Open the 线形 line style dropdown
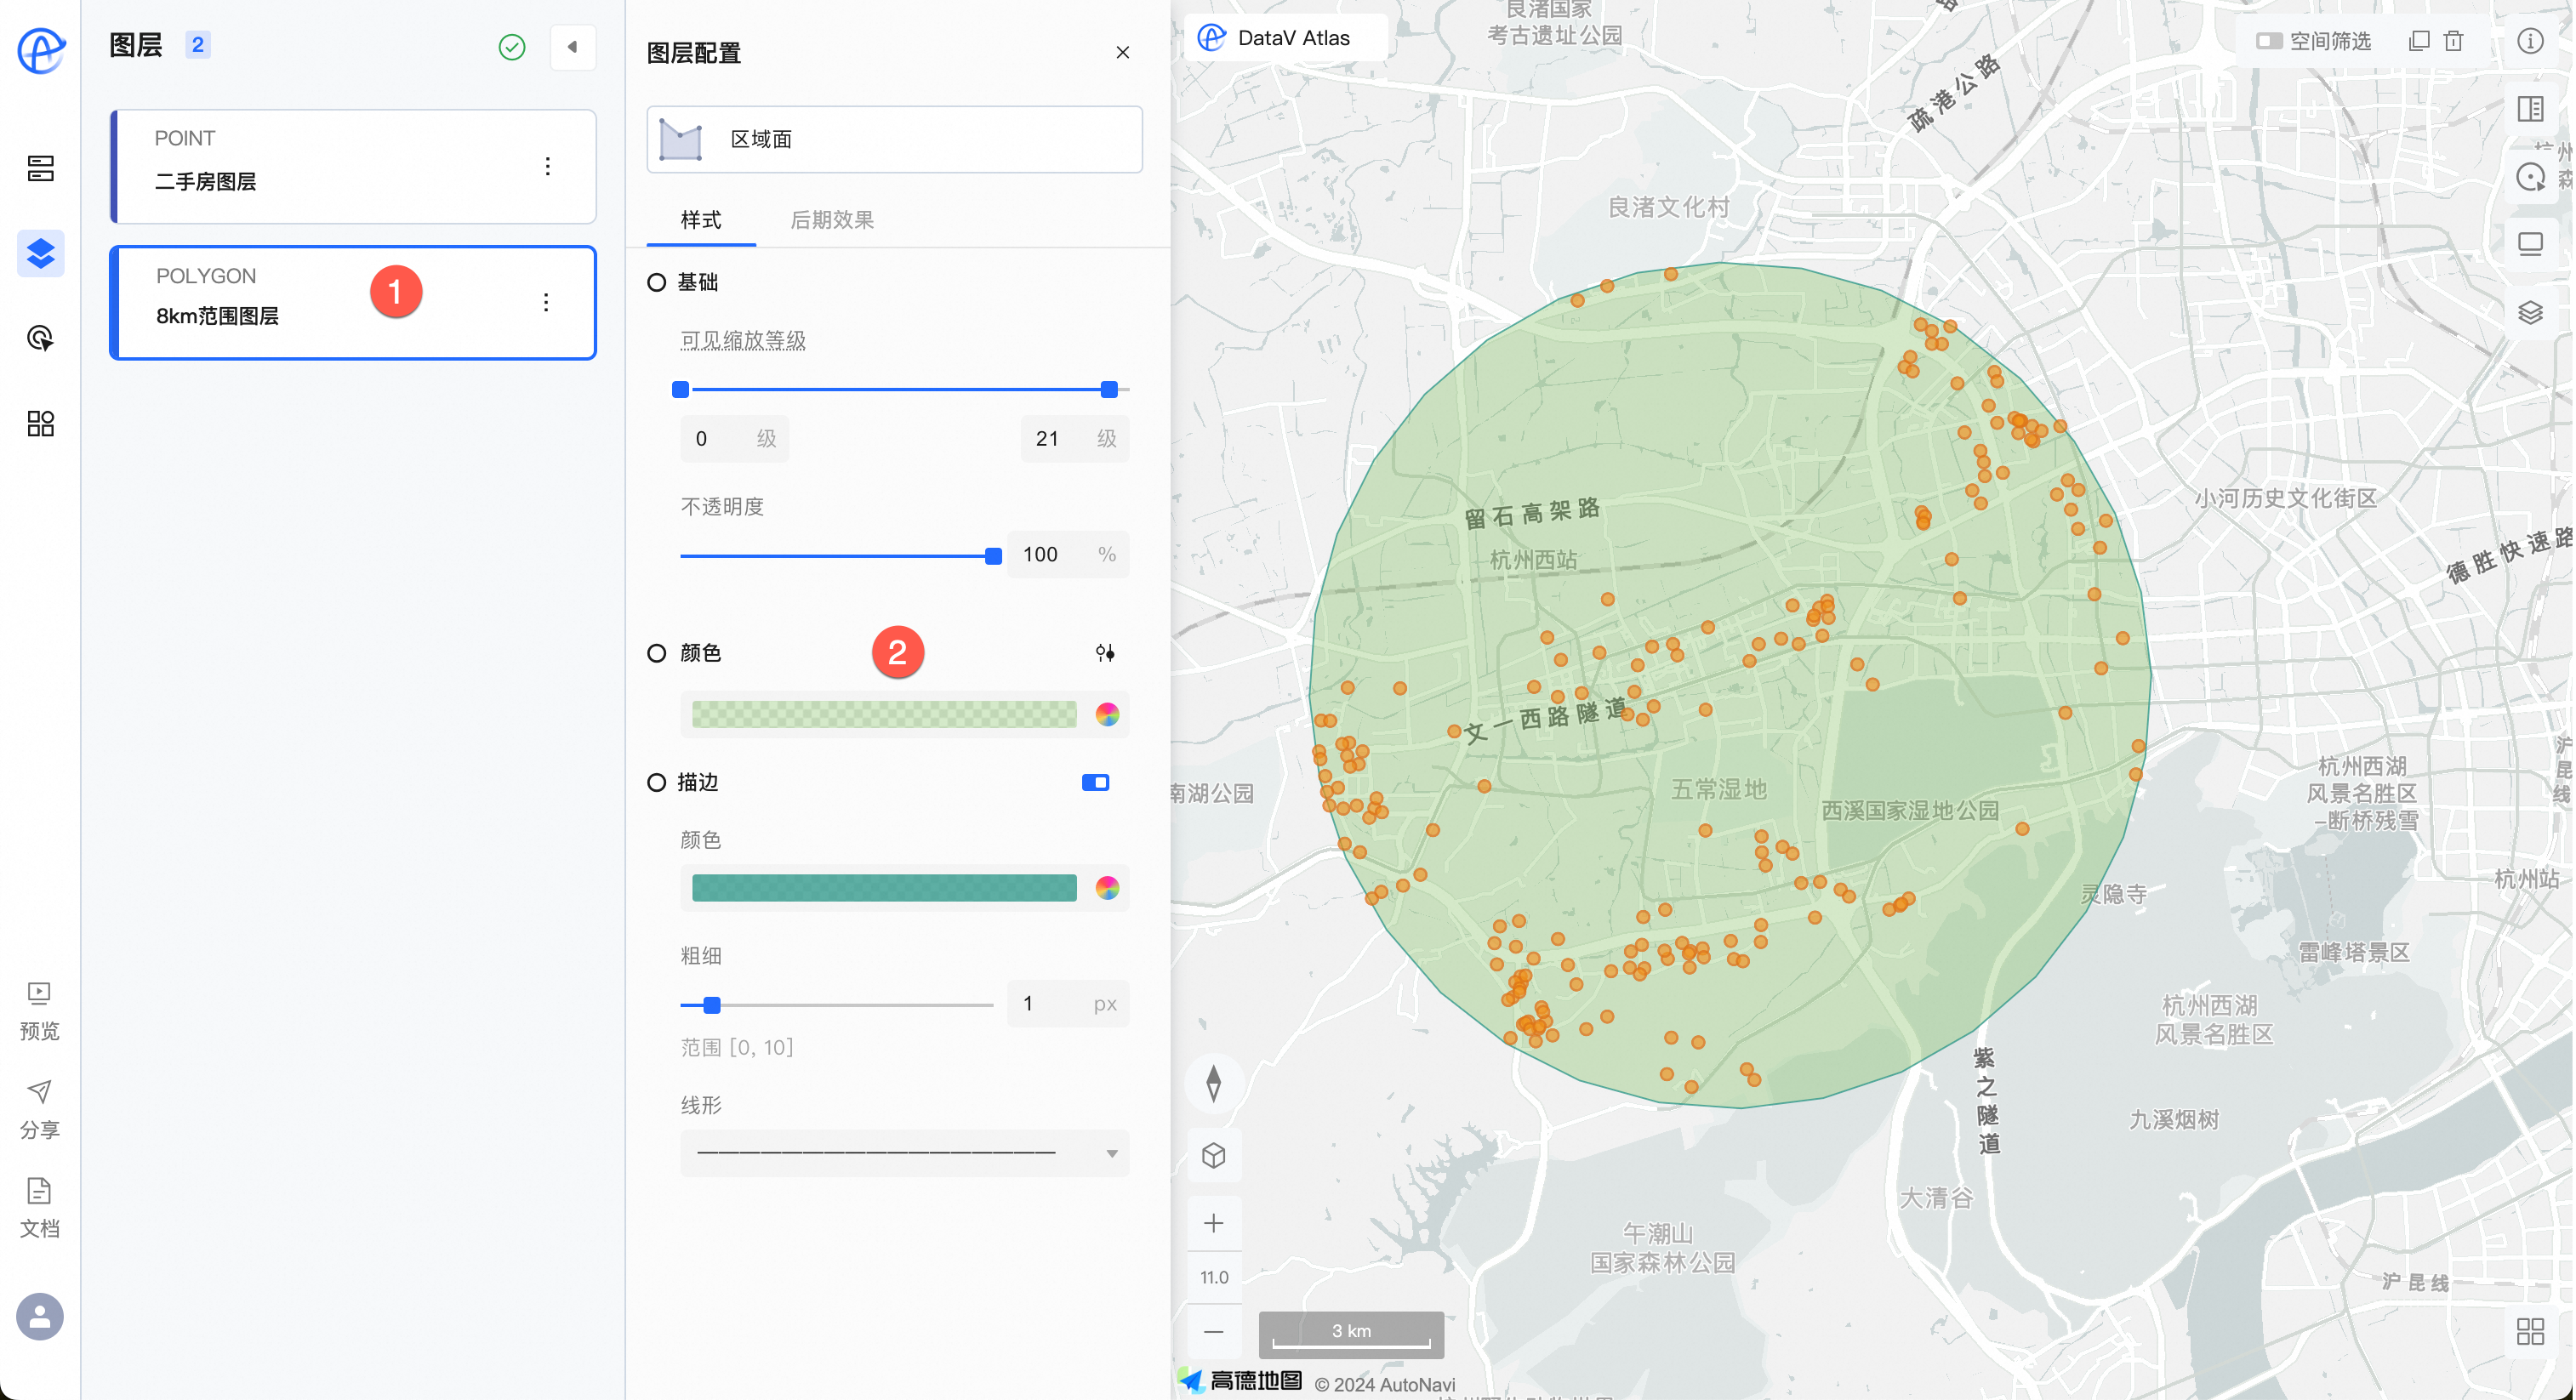 point(905,1153)
